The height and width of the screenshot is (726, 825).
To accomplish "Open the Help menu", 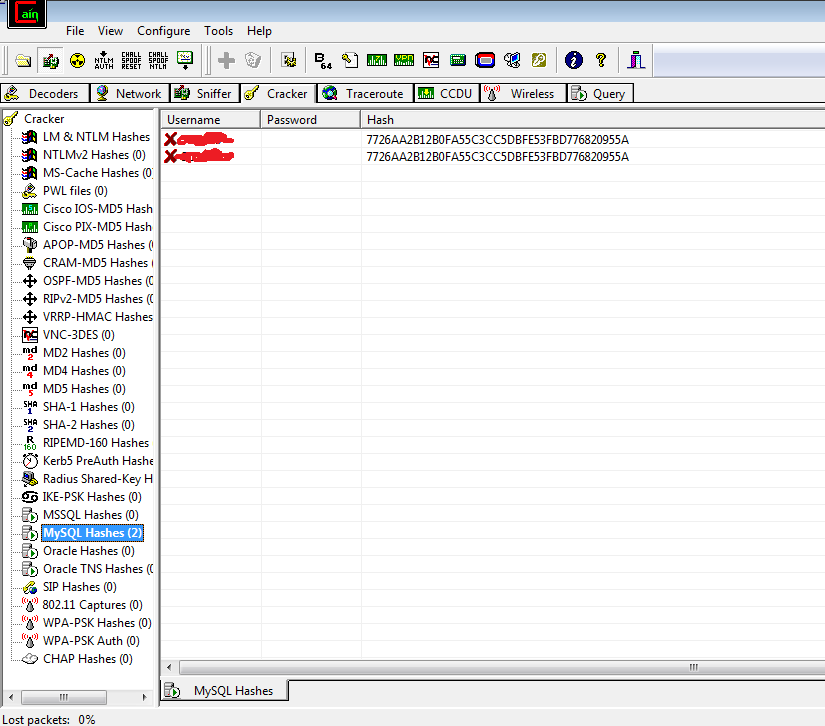I will point(259,31).
